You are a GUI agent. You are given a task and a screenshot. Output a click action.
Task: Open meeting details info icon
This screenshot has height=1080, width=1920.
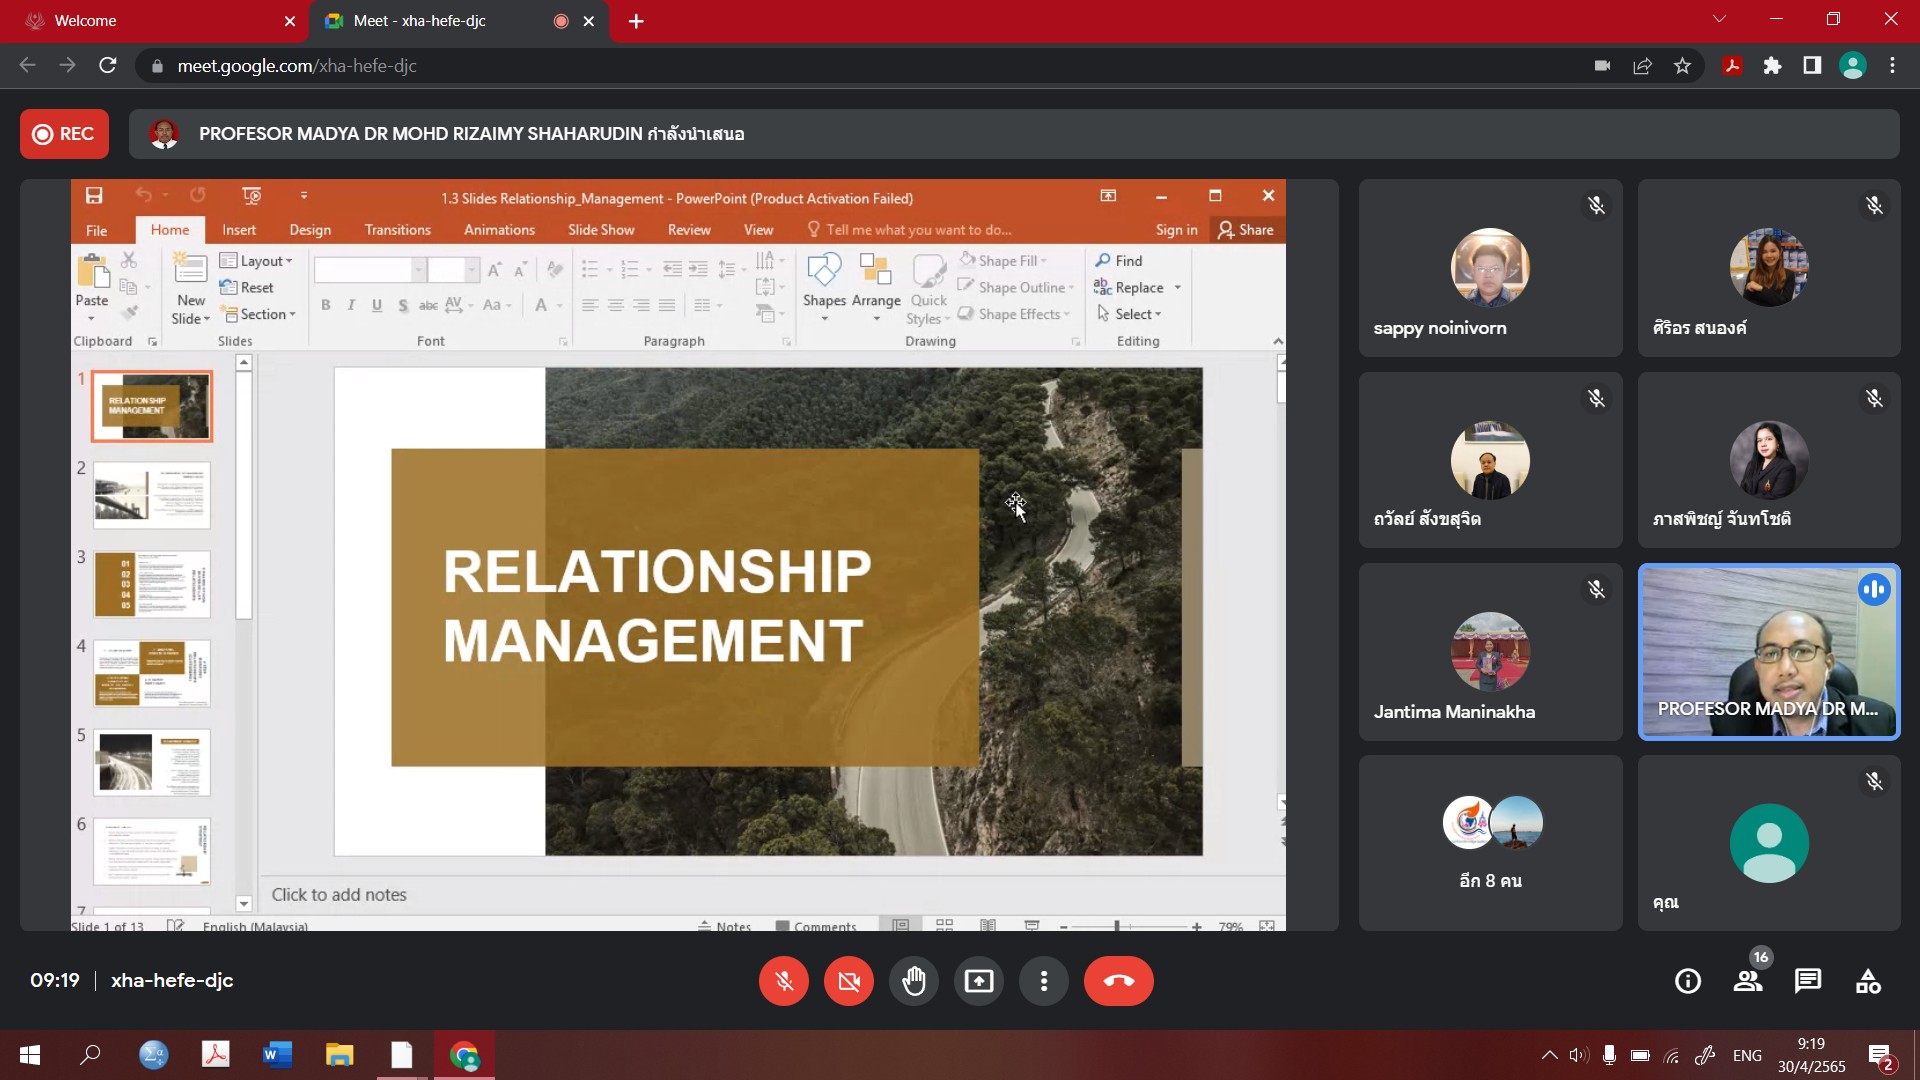click(1687, 981)
